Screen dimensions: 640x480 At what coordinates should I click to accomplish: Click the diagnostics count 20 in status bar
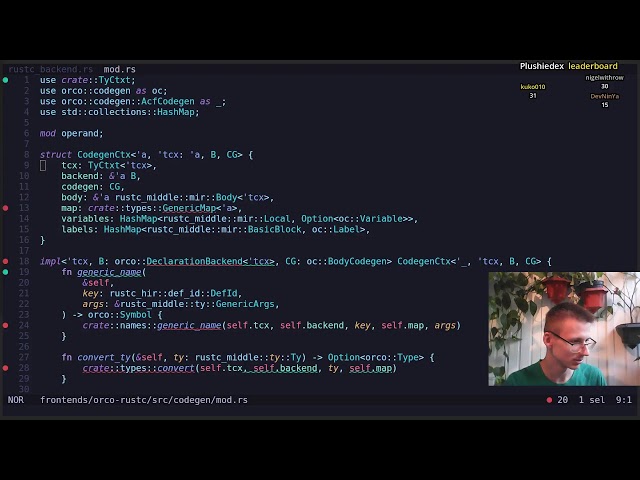562,400
